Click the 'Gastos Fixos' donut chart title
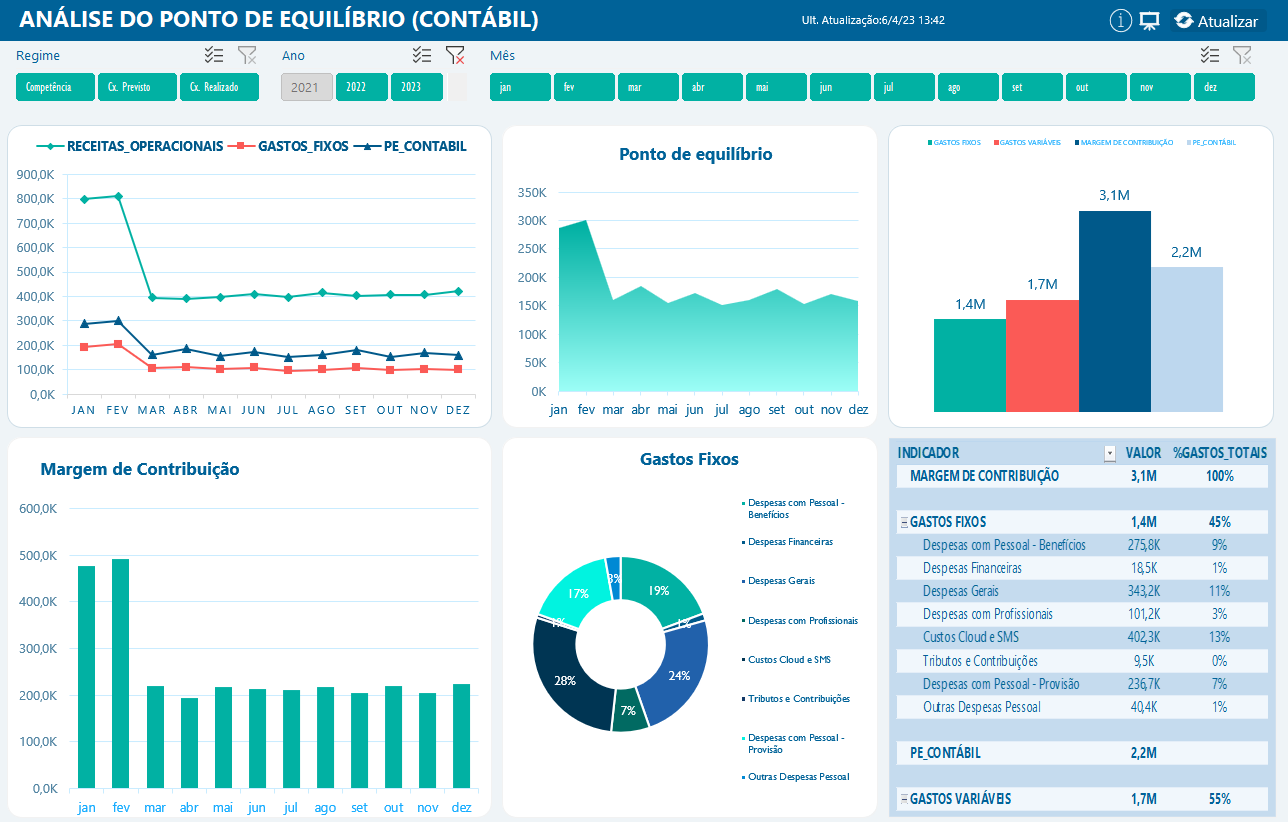 [689, 460]
